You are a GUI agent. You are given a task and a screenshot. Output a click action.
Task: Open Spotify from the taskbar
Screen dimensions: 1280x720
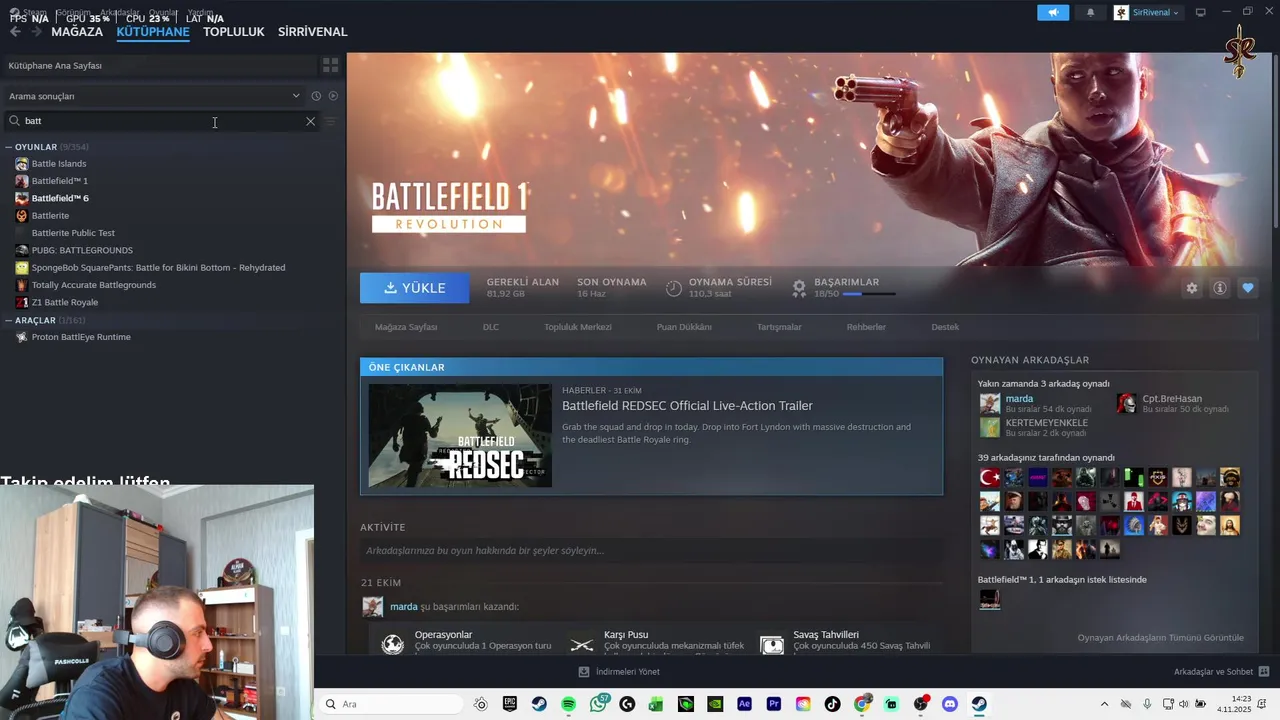569,704
